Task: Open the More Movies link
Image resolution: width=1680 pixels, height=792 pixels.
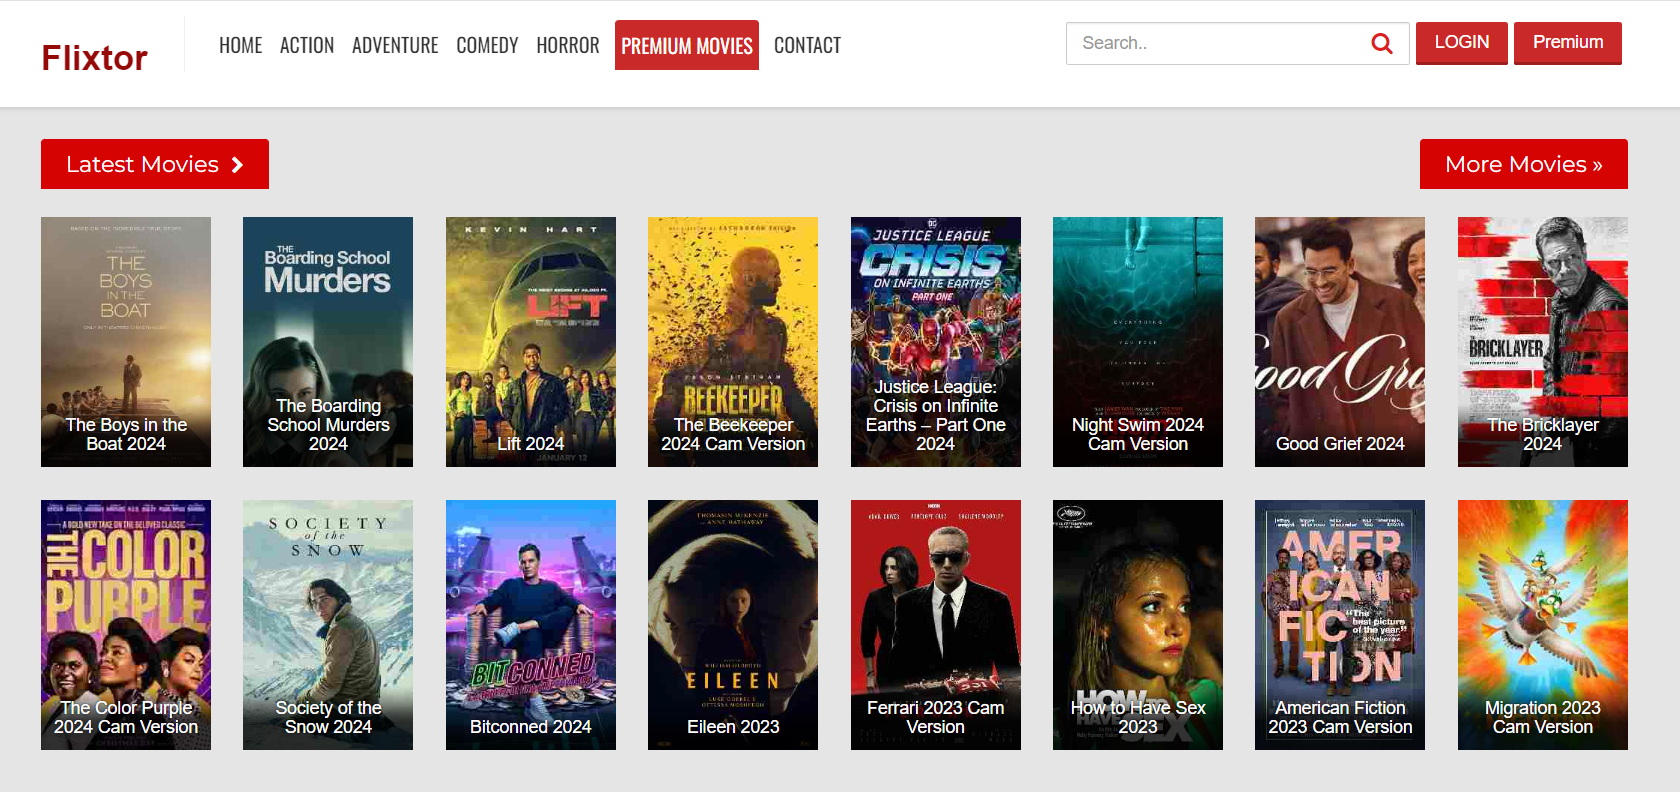Action: pyautogui.click(x=1523, y=164)
